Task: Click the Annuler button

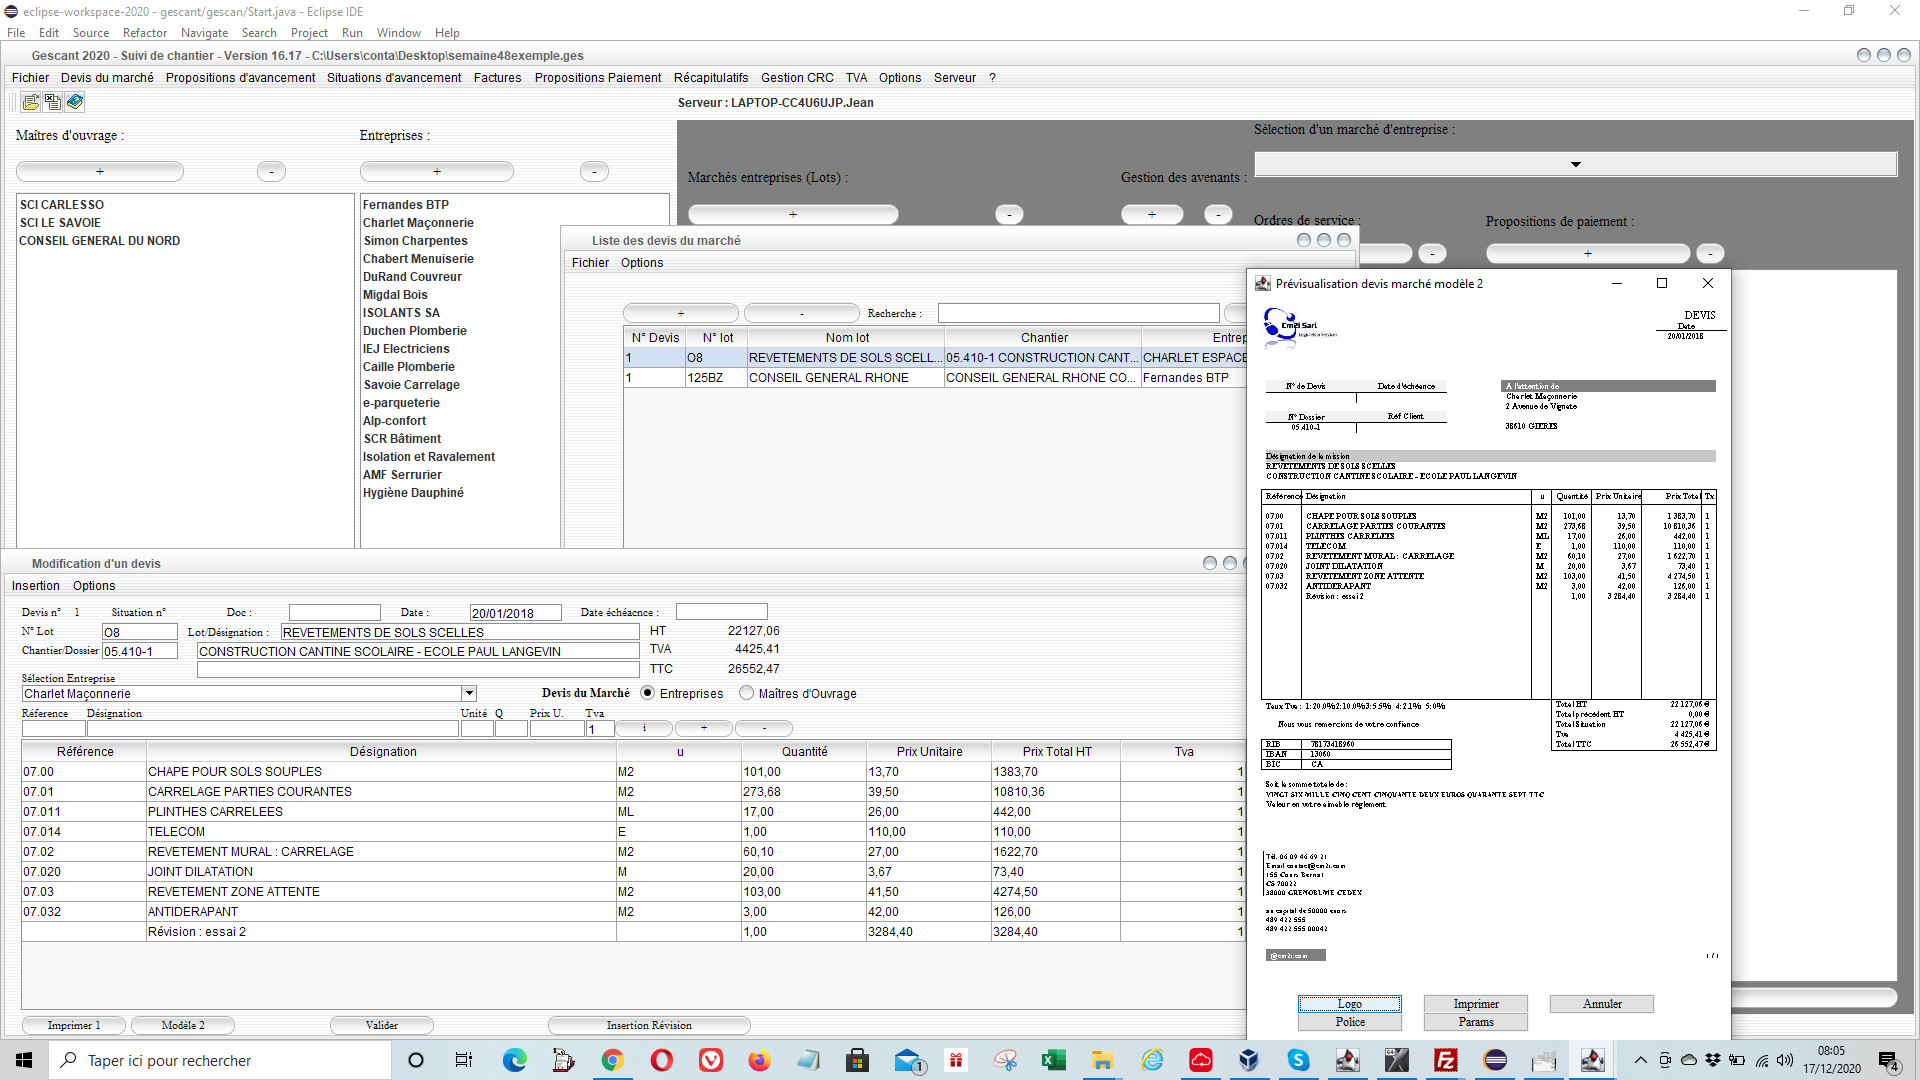Action: point(1602,1003)
